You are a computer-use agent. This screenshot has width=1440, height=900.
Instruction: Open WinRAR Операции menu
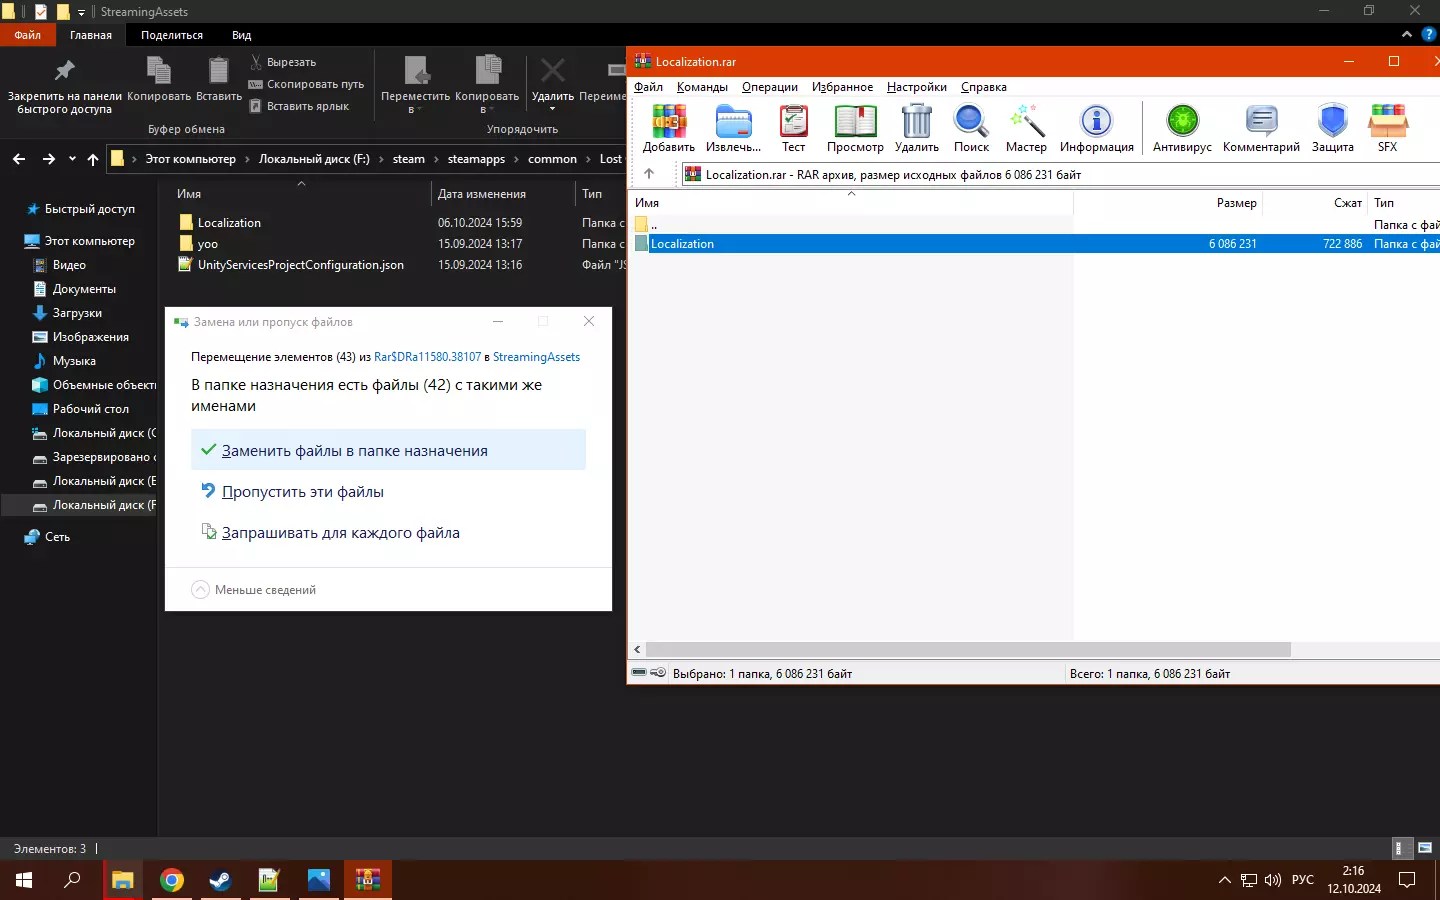click(770, 87)
